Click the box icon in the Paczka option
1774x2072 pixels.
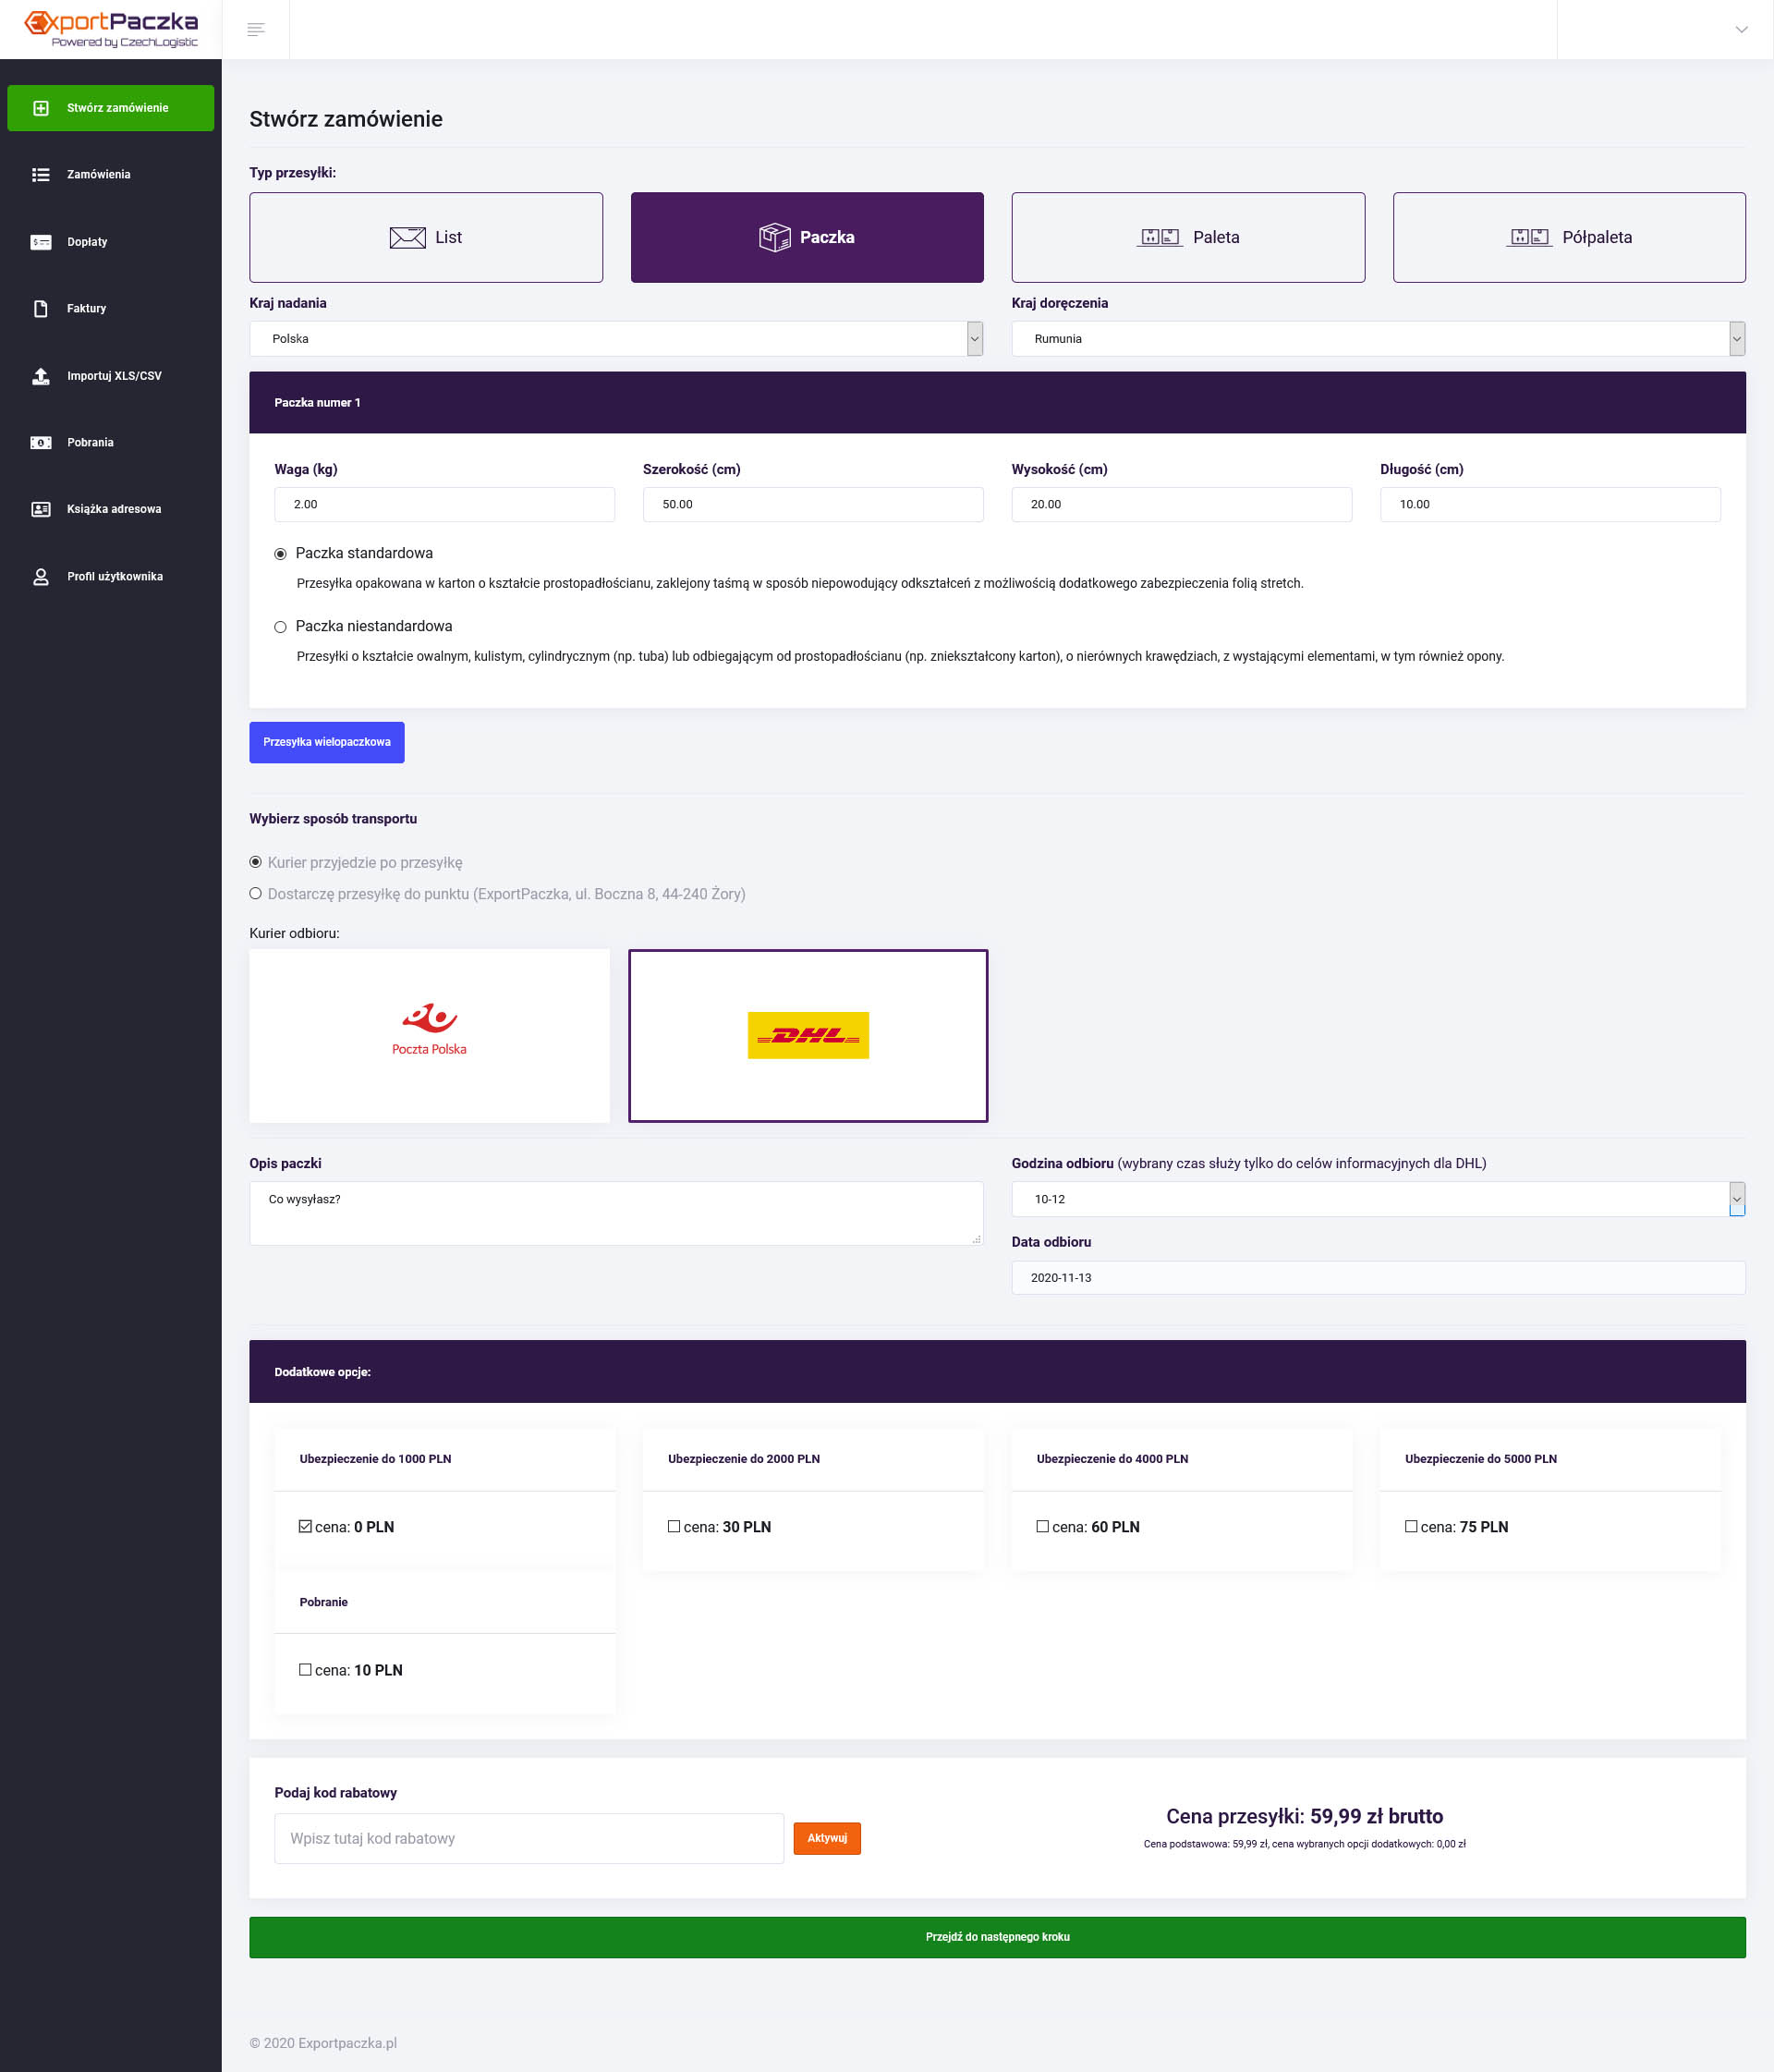[775, 238]
